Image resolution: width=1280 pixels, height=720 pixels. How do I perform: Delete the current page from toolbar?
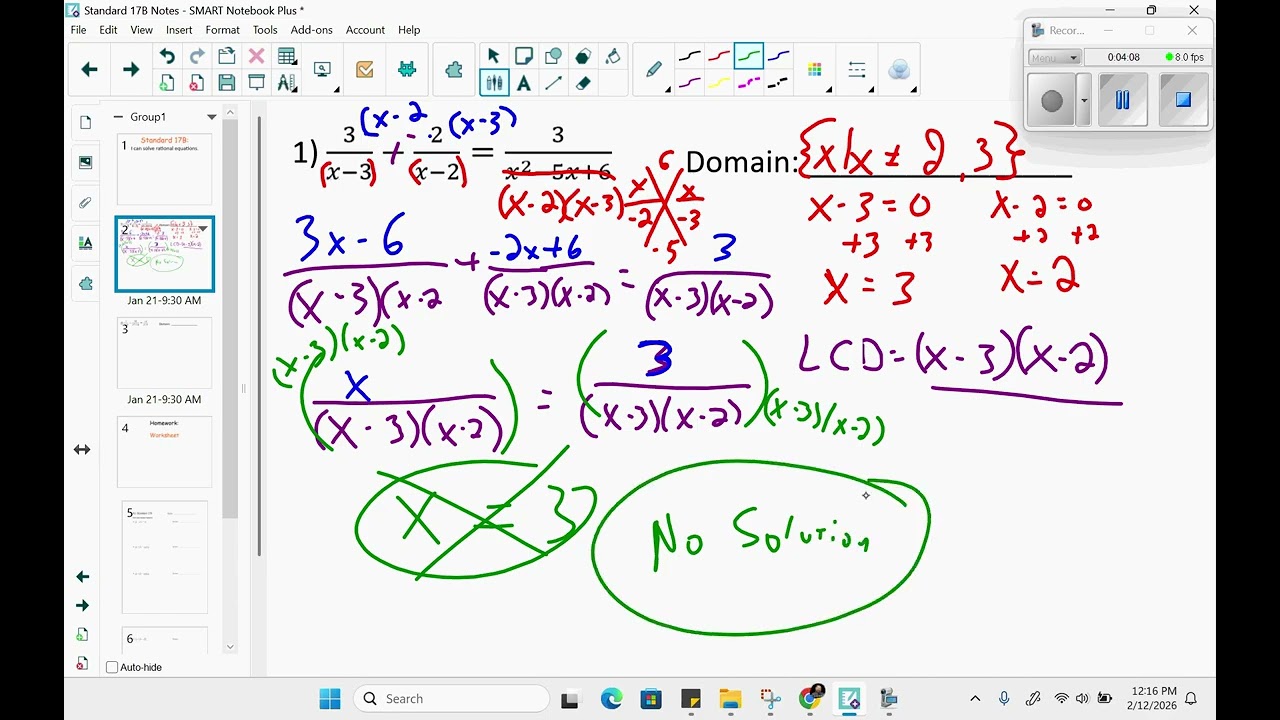coord(197,83)
